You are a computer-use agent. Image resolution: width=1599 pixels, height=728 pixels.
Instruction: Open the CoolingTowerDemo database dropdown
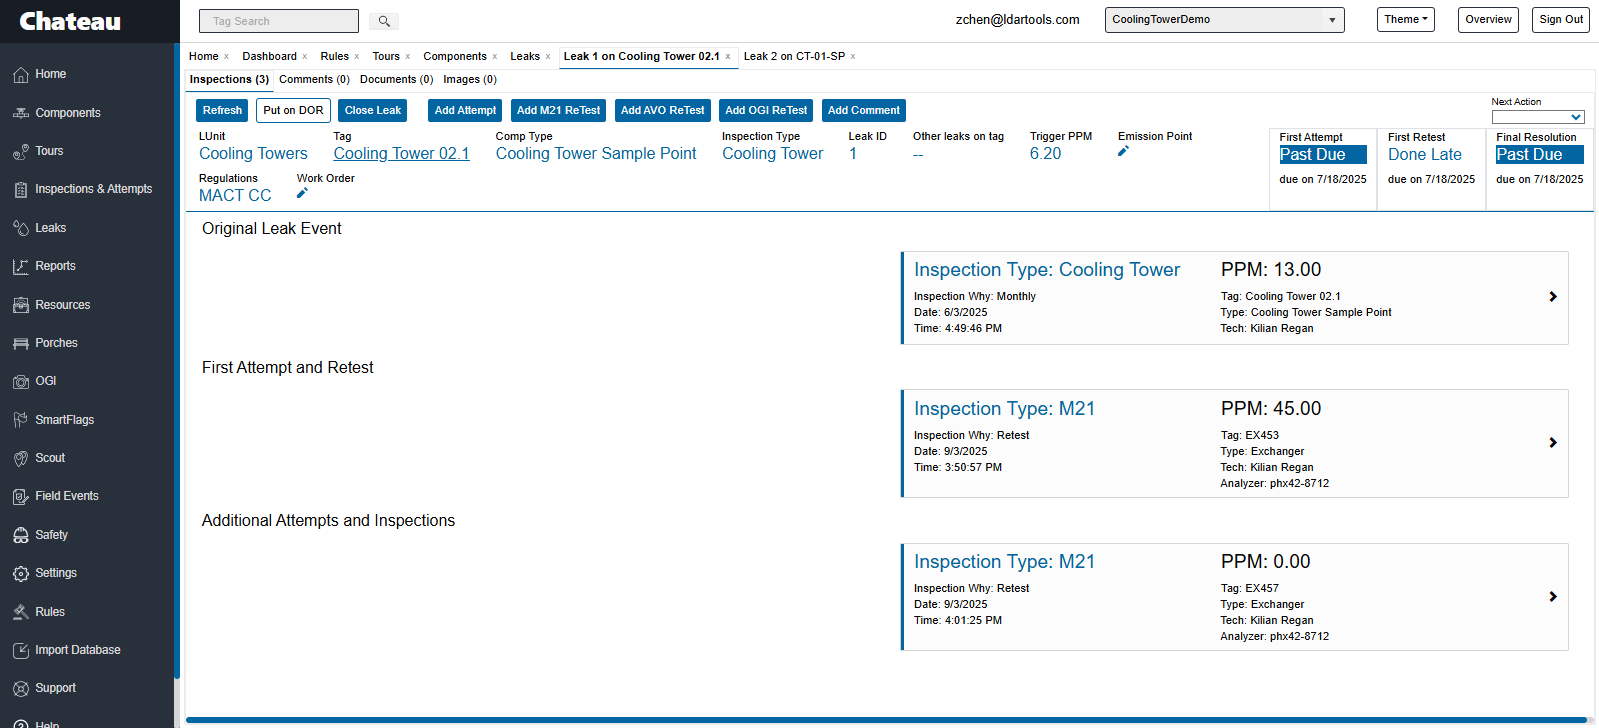click(x=1224, y=20)
